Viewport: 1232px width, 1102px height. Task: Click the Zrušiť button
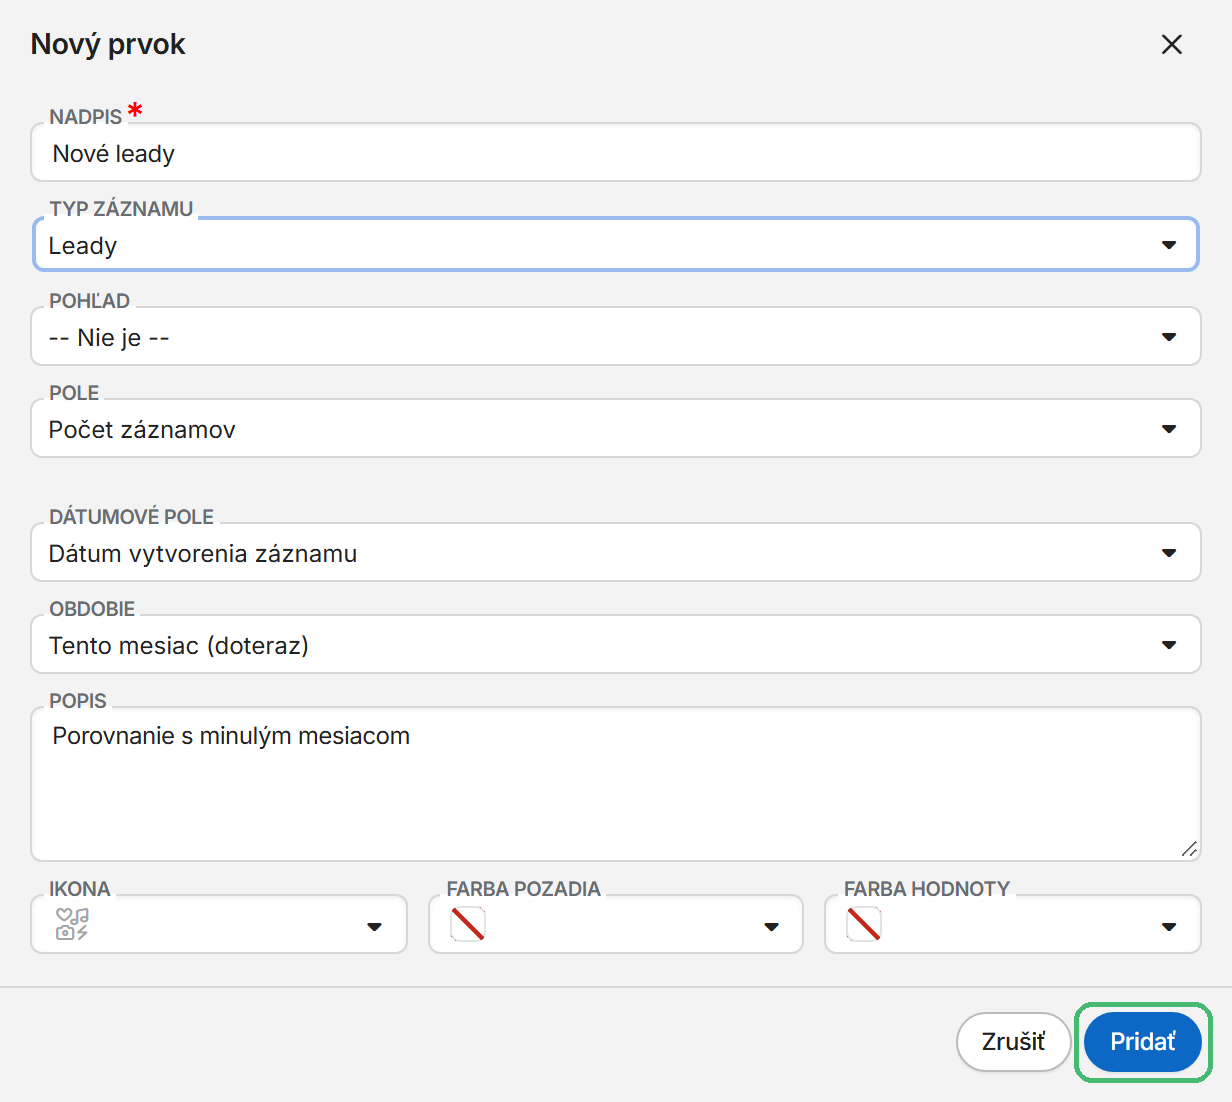[1014, 1042]
